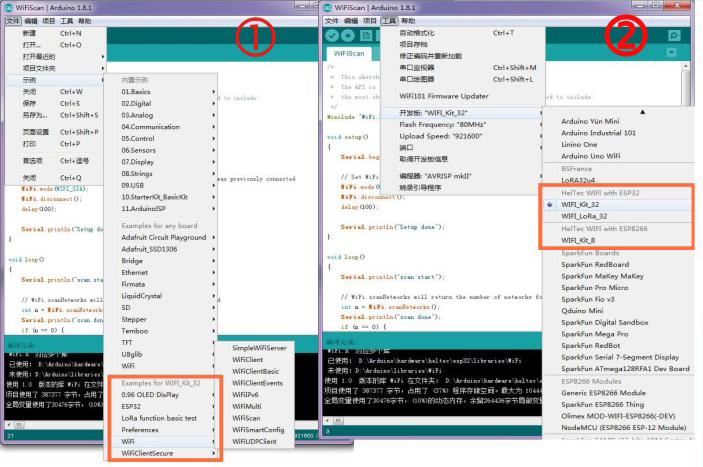
Task: Select the WIFI_Kit_32 board radio option
Action: 583,203
